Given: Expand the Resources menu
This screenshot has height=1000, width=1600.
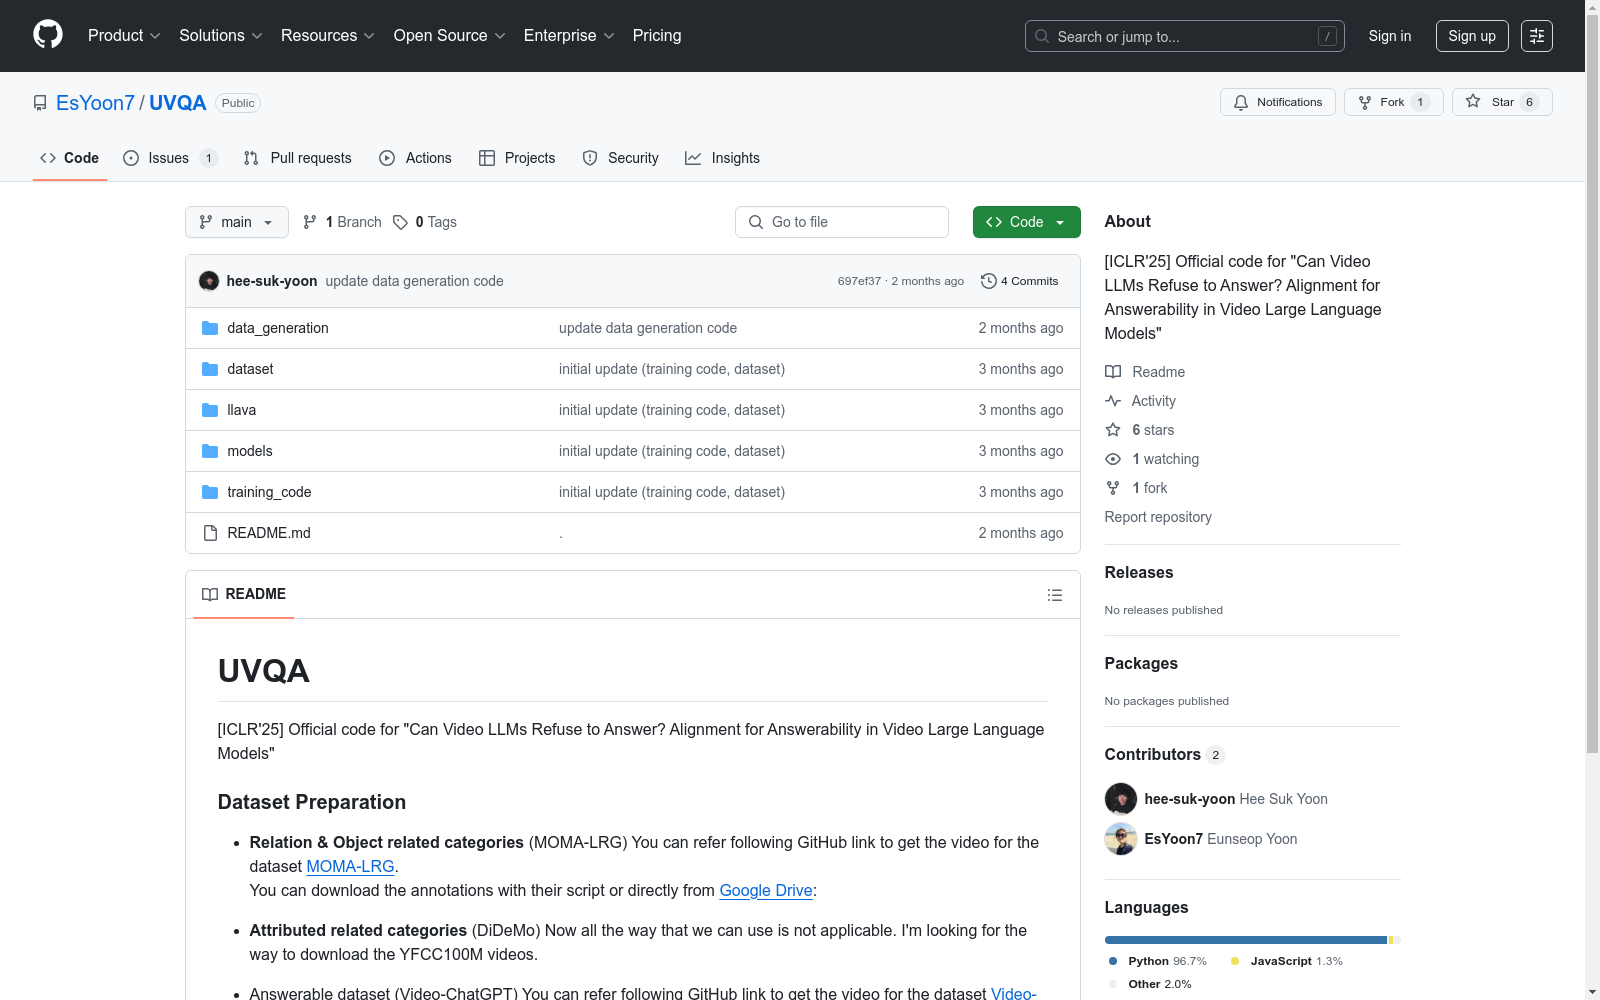Looking at the screenshot, I should 328,36.
